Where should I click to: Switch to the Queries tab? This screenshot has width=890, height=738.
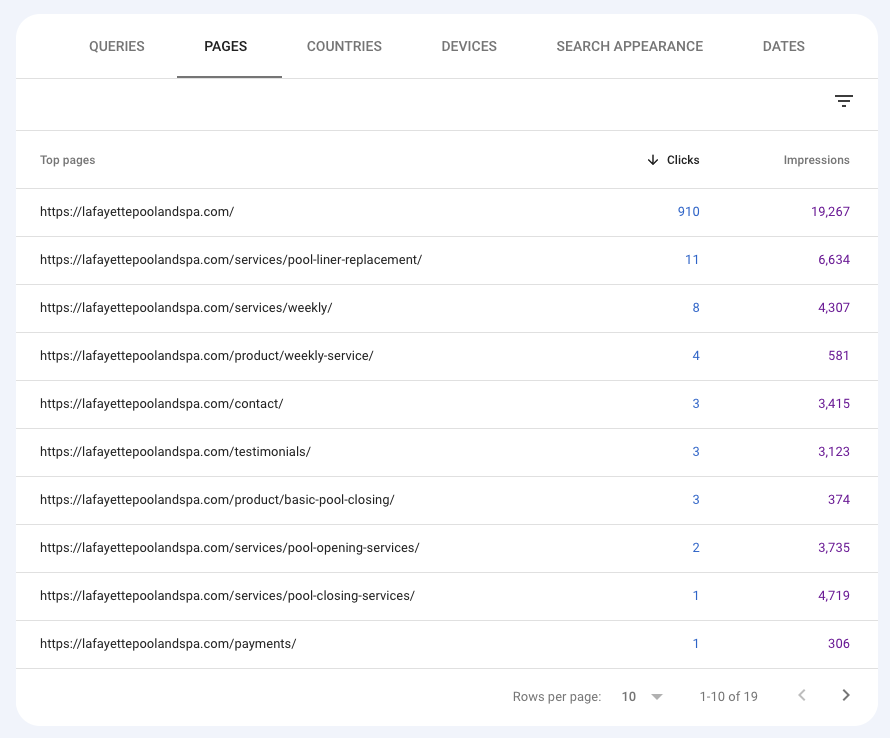(117, 47)
